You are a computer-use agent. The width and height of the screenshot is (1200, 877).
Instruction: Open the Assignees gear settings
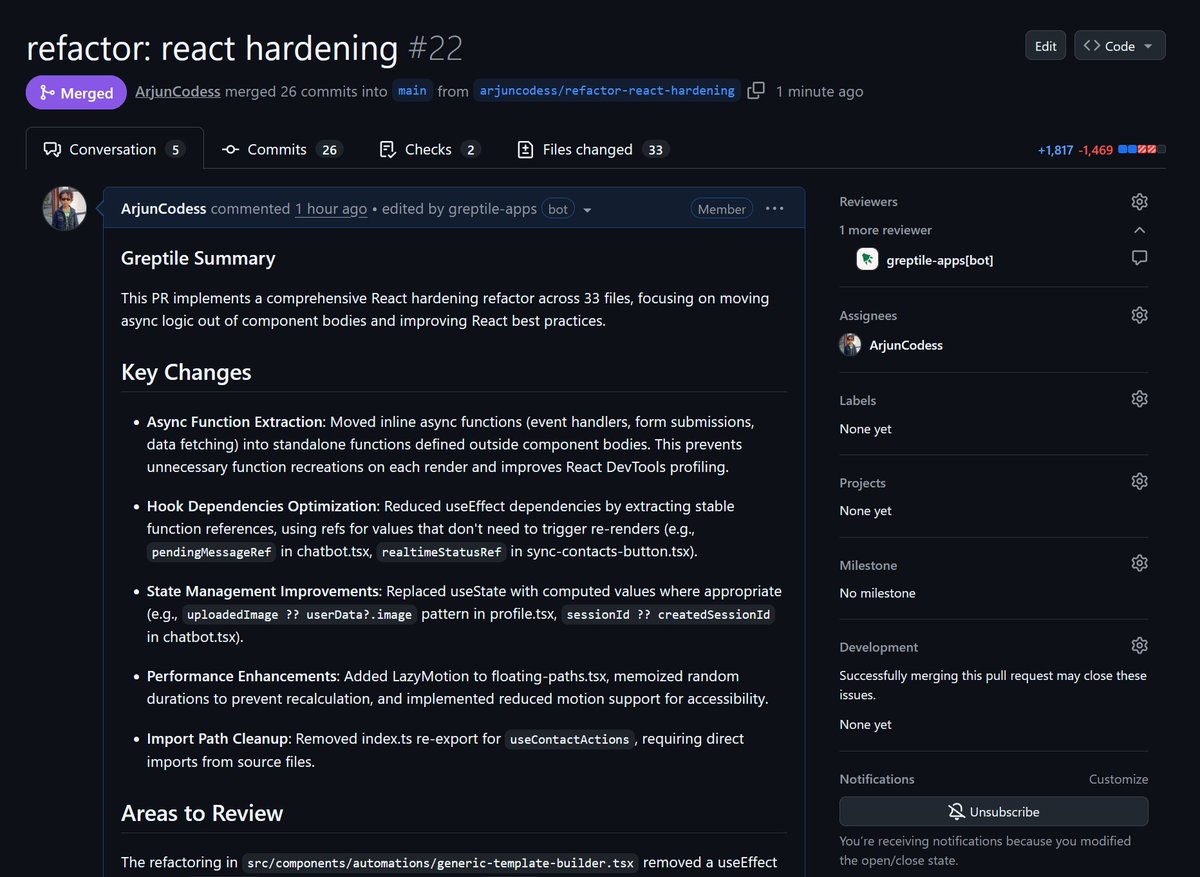coord(1139,315)
